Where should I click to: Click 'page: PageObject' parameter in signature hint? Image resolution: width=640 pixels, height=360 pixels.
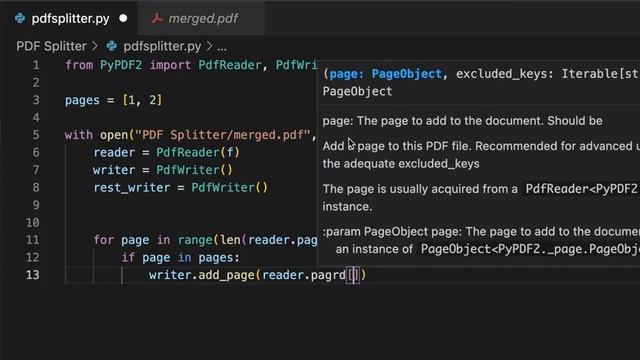386,74
